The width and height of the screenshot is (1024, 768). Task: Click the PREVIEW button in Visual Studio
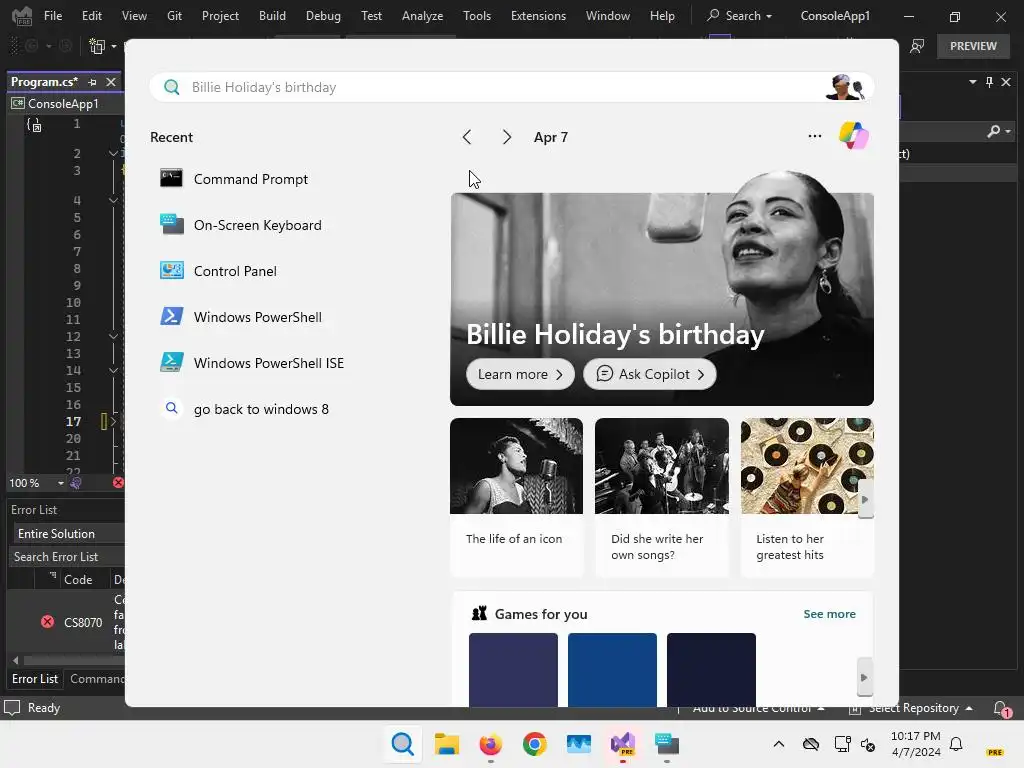[973, 46]
